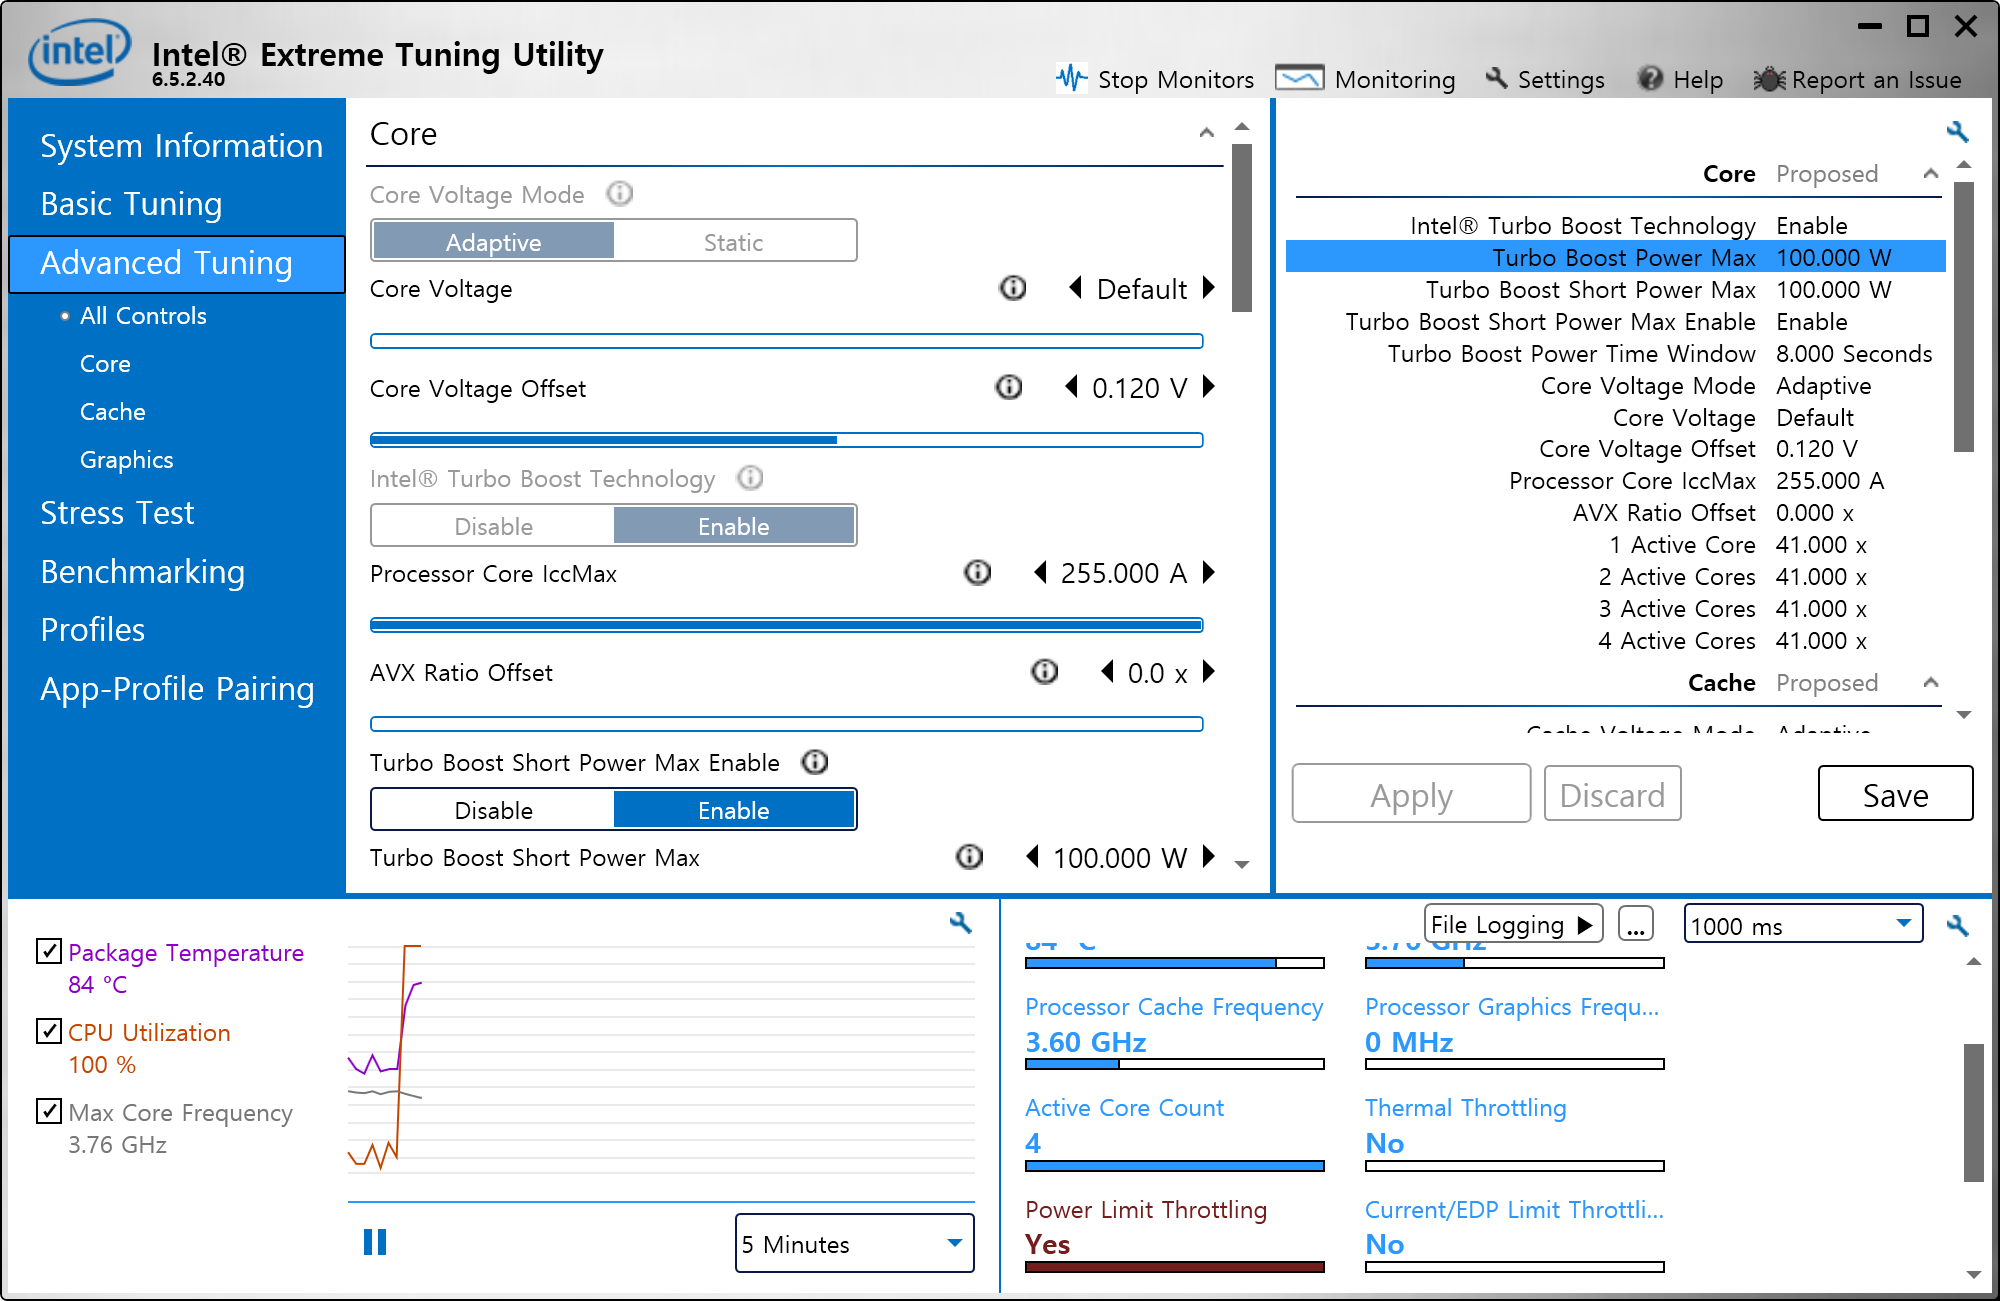Toggle Max Core Frequency checkbox
2000x1301 pixels.
48,1111
